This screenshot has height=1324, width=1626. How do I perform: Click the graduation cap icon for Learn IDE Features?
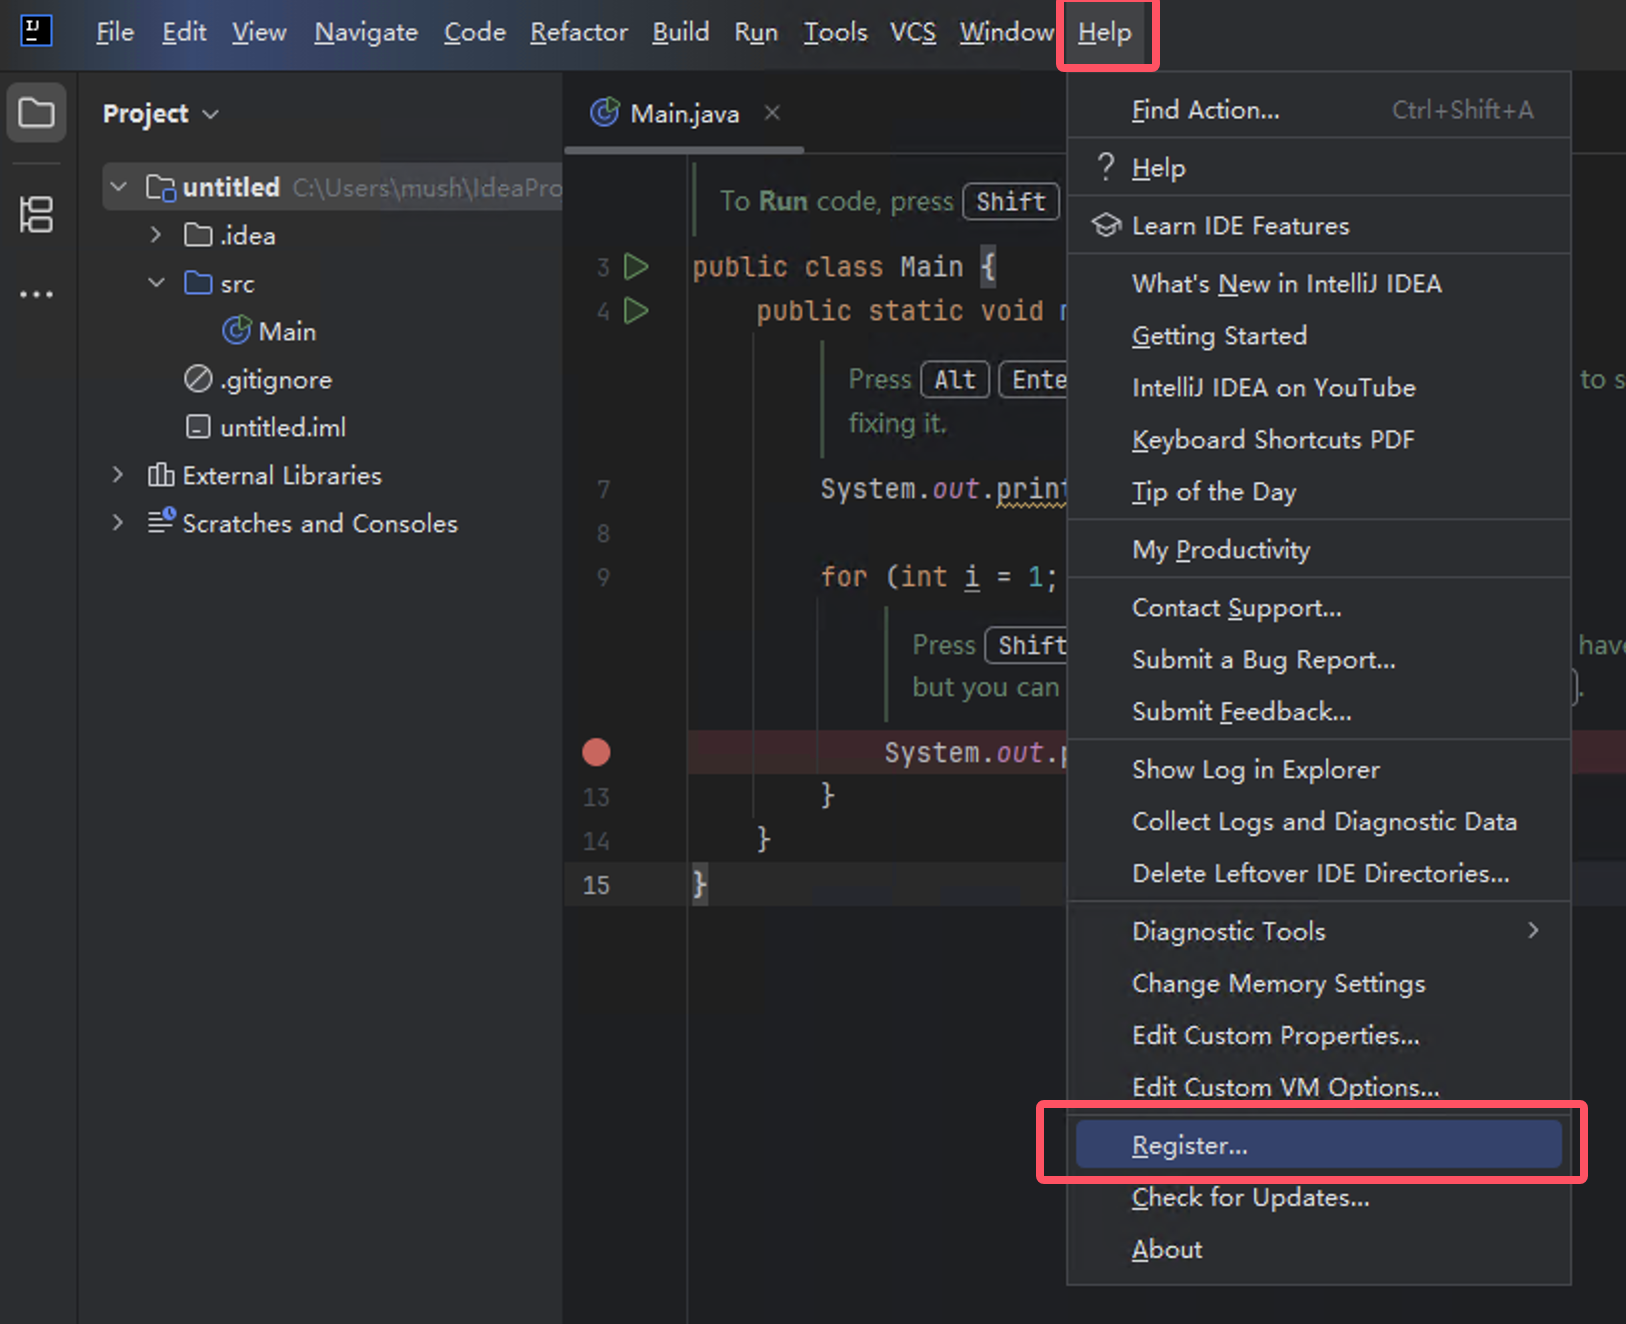pyautogui.click(x=1106, y=225)
